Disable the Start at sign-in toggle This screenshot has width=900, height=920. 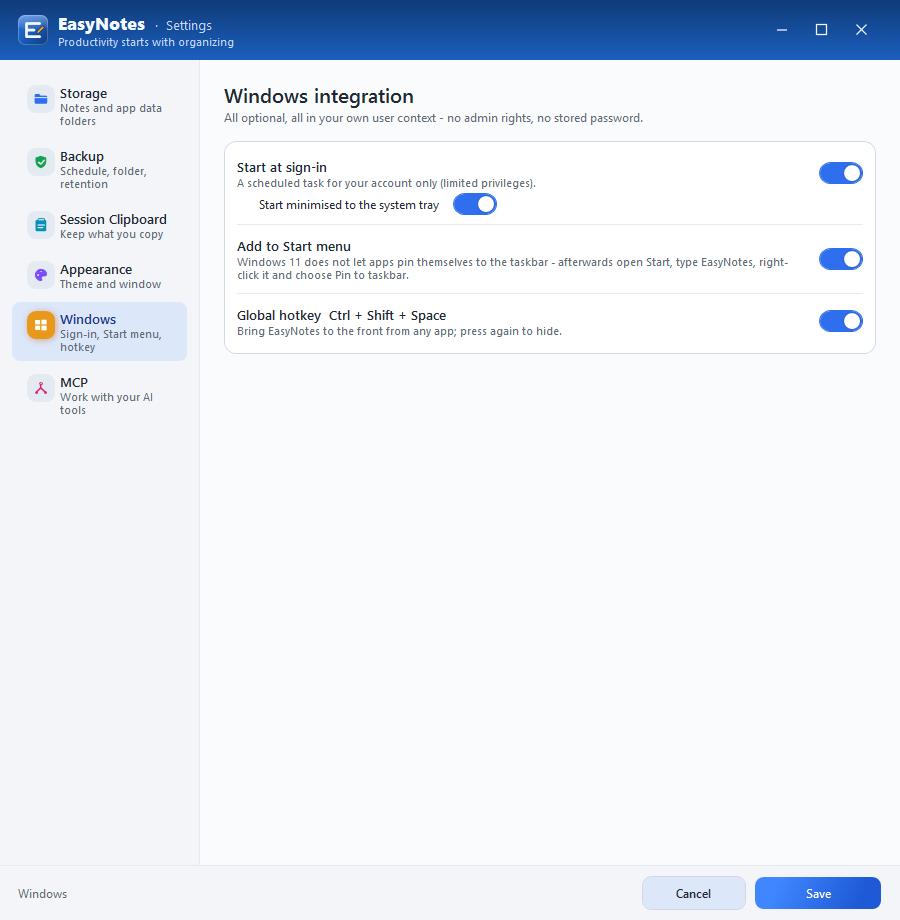[841, 173]
